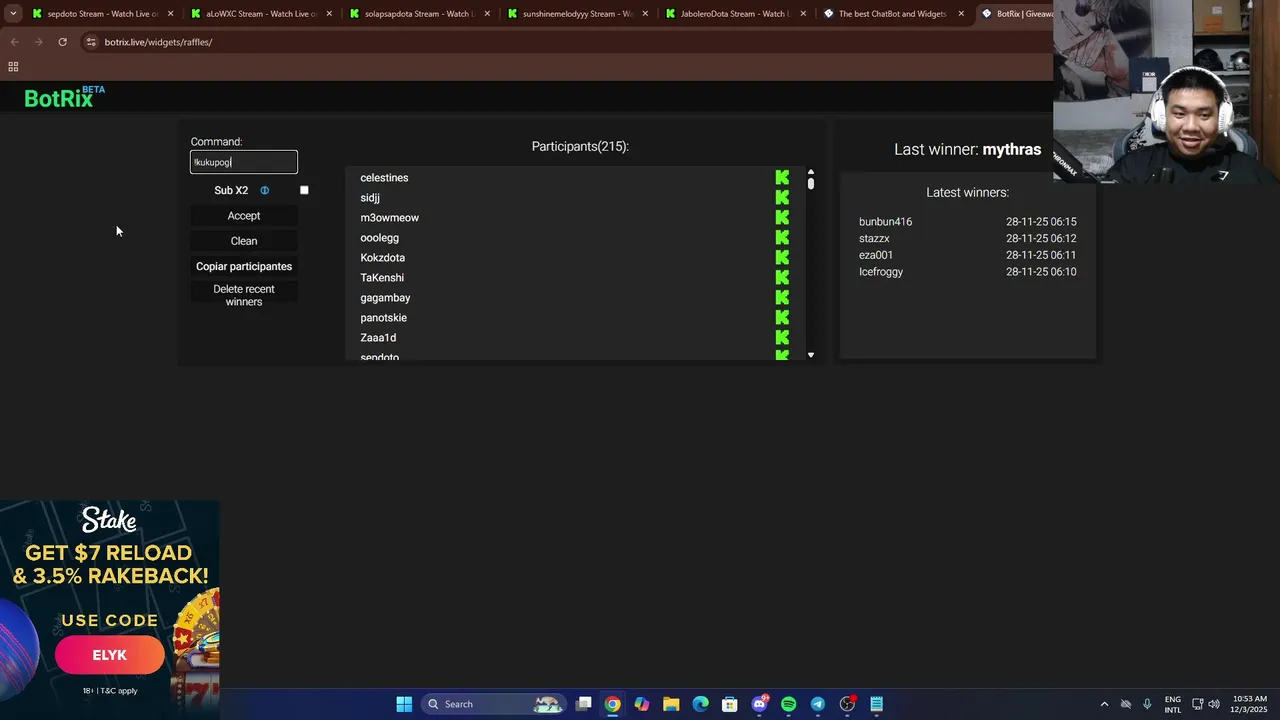
Task: Click the Kick icon next to ooolegg
Action: [782, 238]
